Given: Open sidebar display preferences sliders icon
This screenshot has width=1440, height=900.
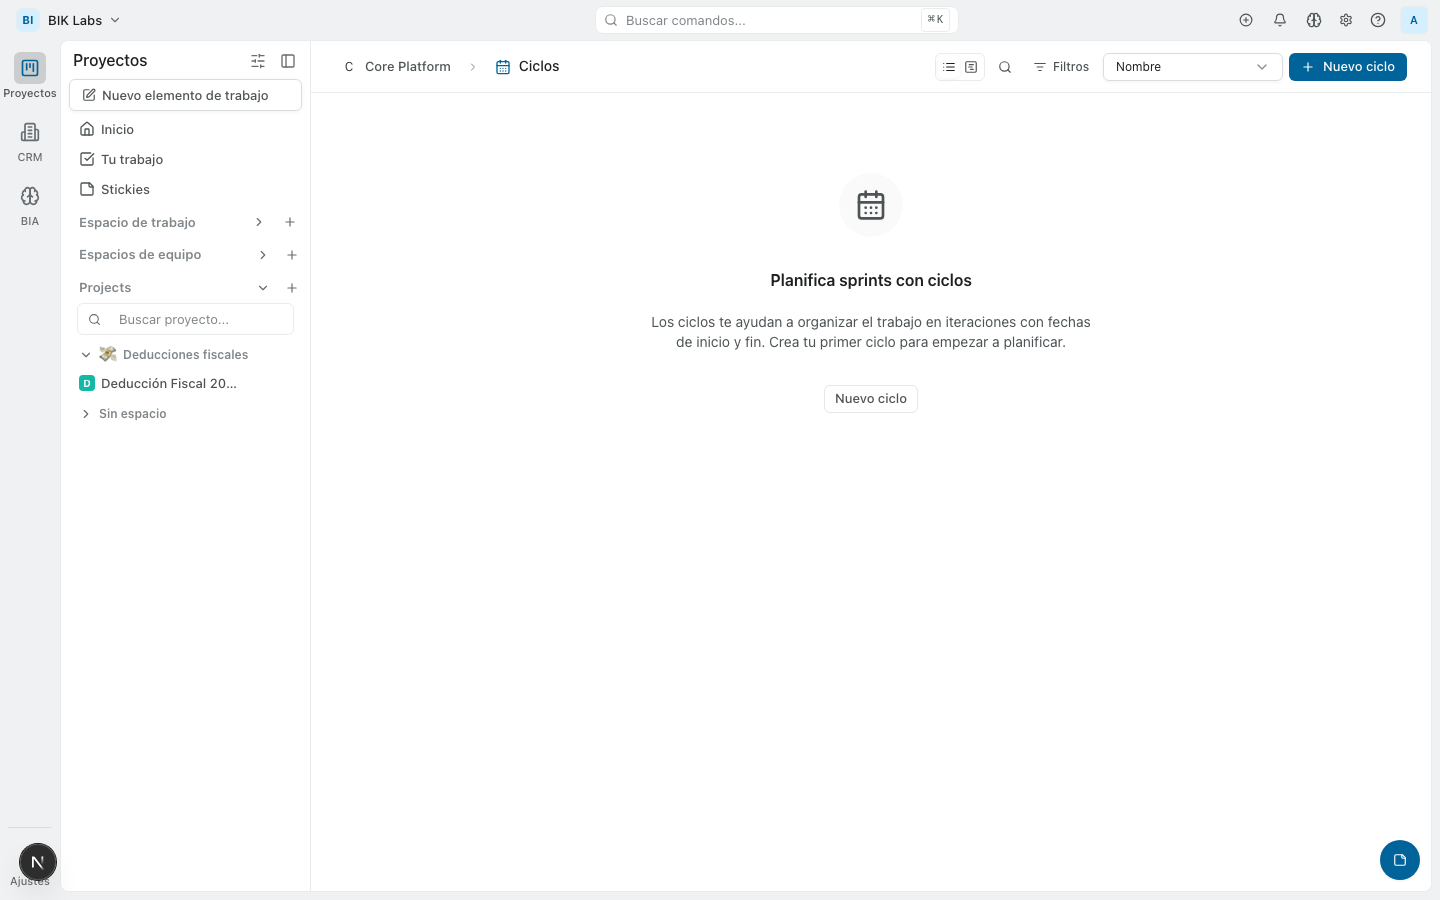Looking at the screenshot, I should (258, 61).
